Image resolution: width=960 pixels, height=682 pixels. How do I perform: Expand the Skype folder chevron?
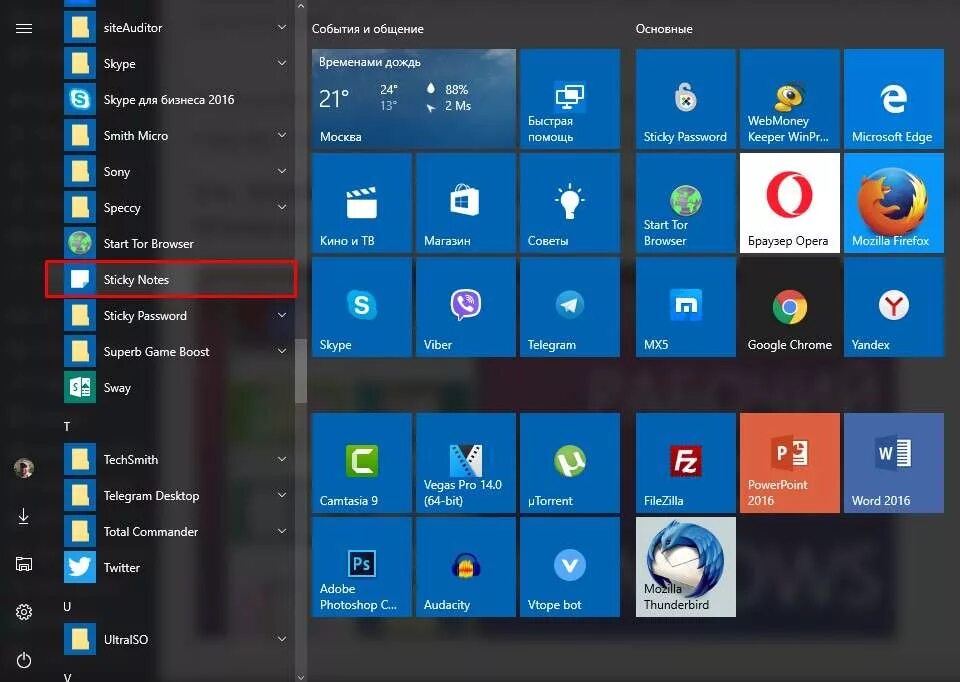tap(282, 63)
